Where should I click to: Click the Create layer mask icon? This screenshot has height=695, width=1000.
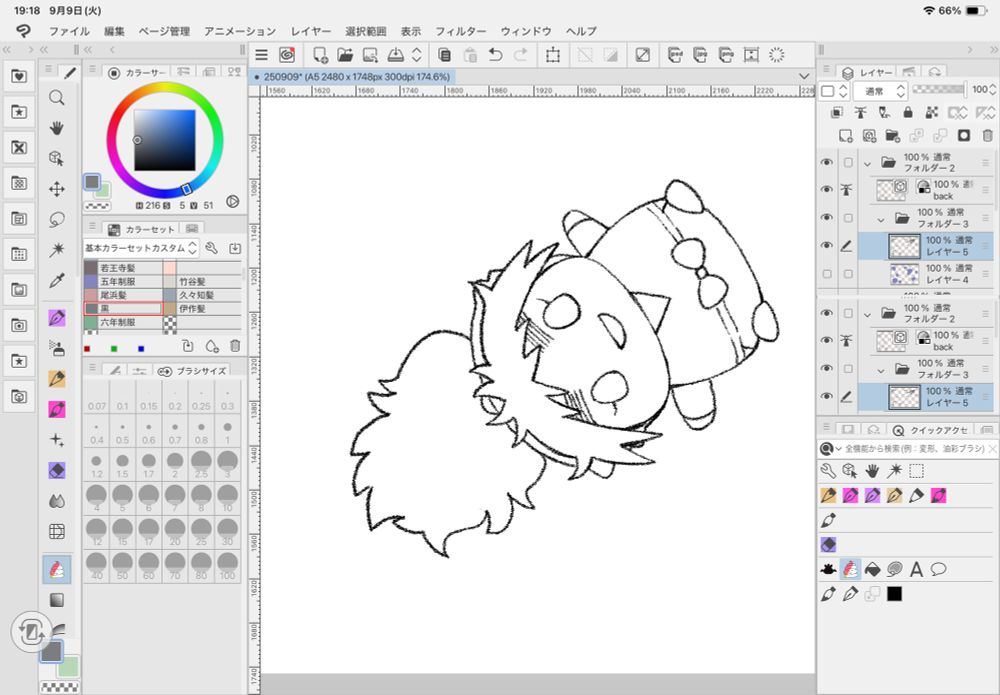(x=964, y=136)
